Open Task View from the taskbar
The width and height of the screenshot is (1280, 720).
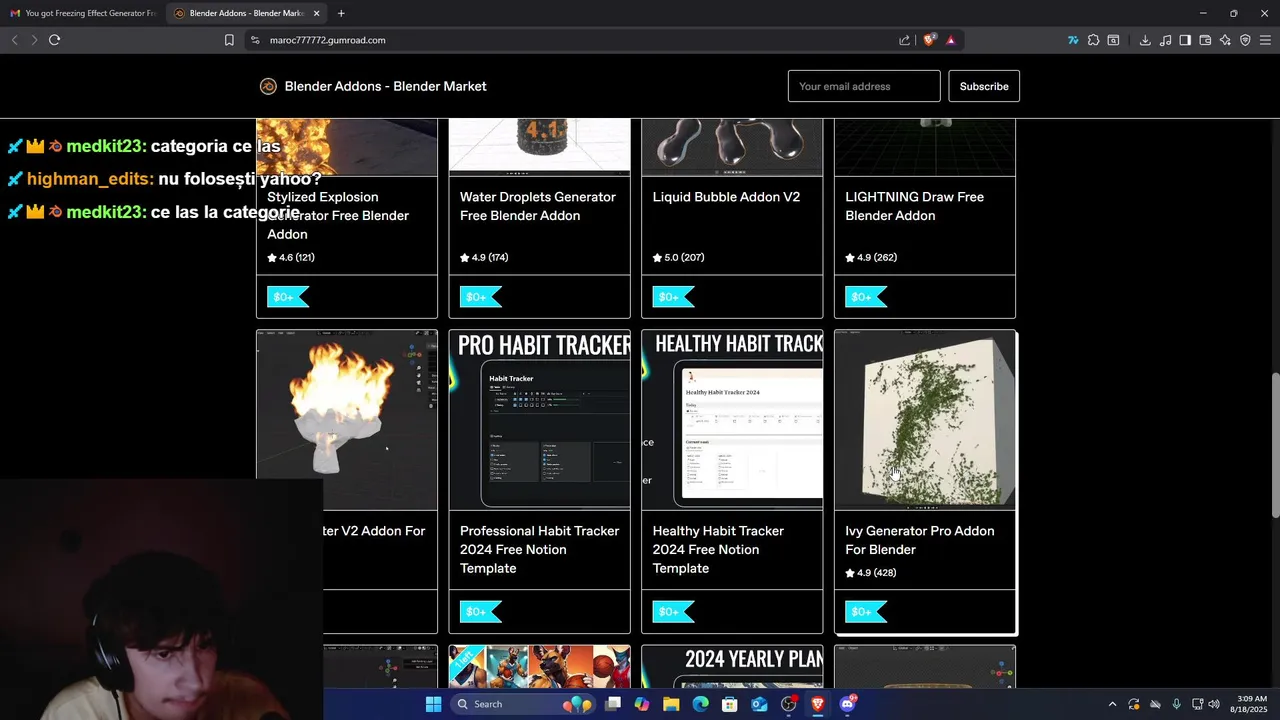[612, 704]
